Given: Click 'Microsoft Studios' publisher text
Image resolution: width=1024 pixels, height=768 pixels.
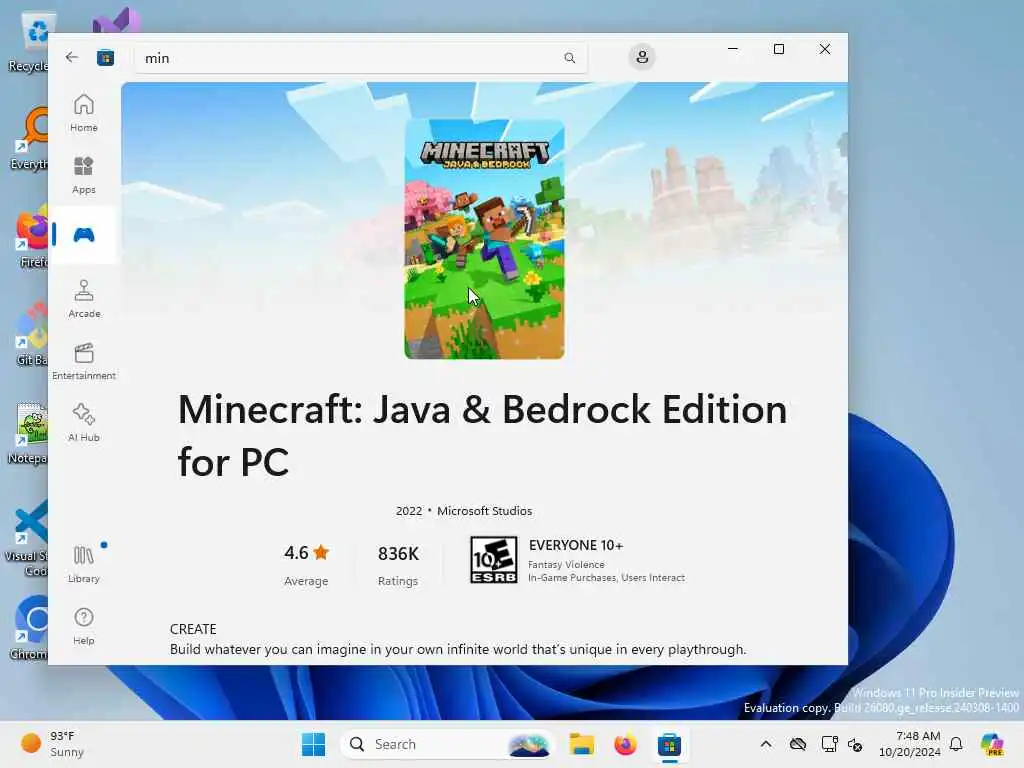Looking at the screenshot, I should point(485,511).
